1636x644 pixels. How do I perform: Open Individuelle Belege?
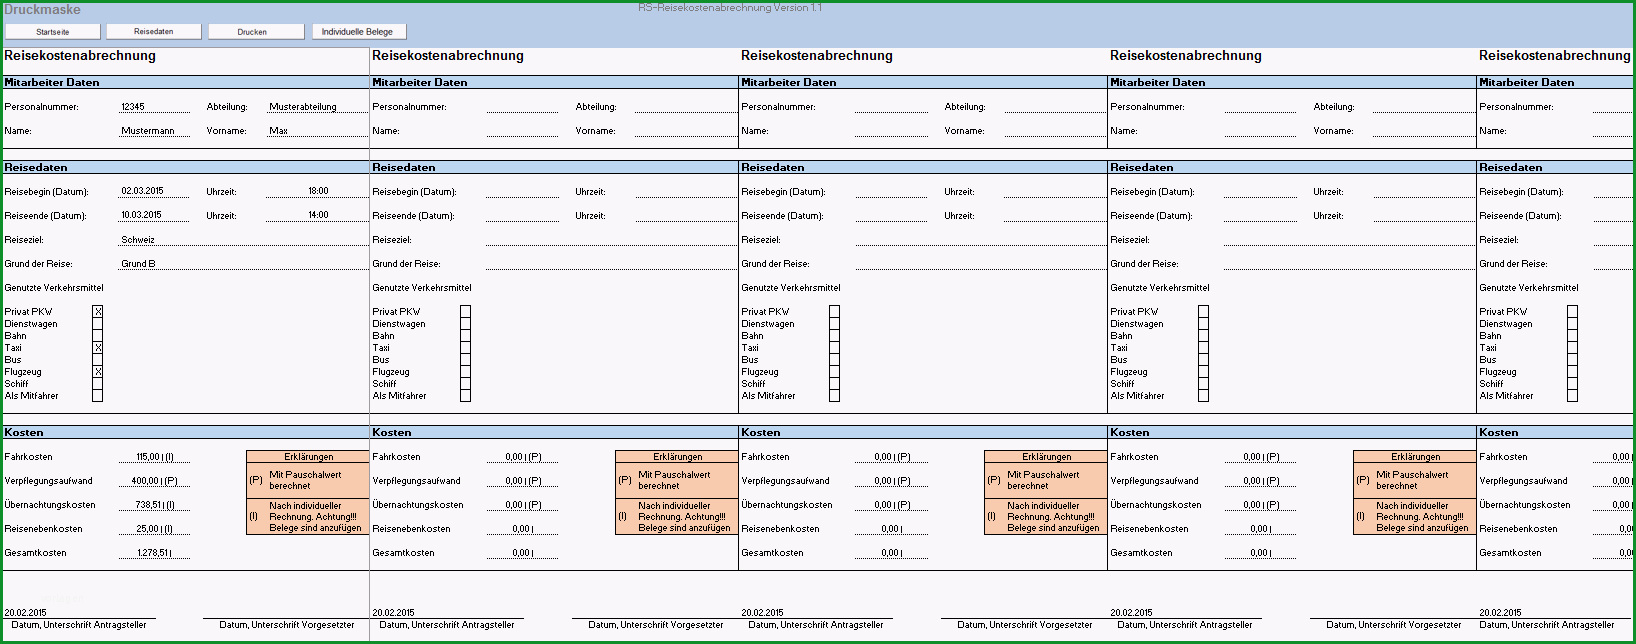tap(359, 32)
